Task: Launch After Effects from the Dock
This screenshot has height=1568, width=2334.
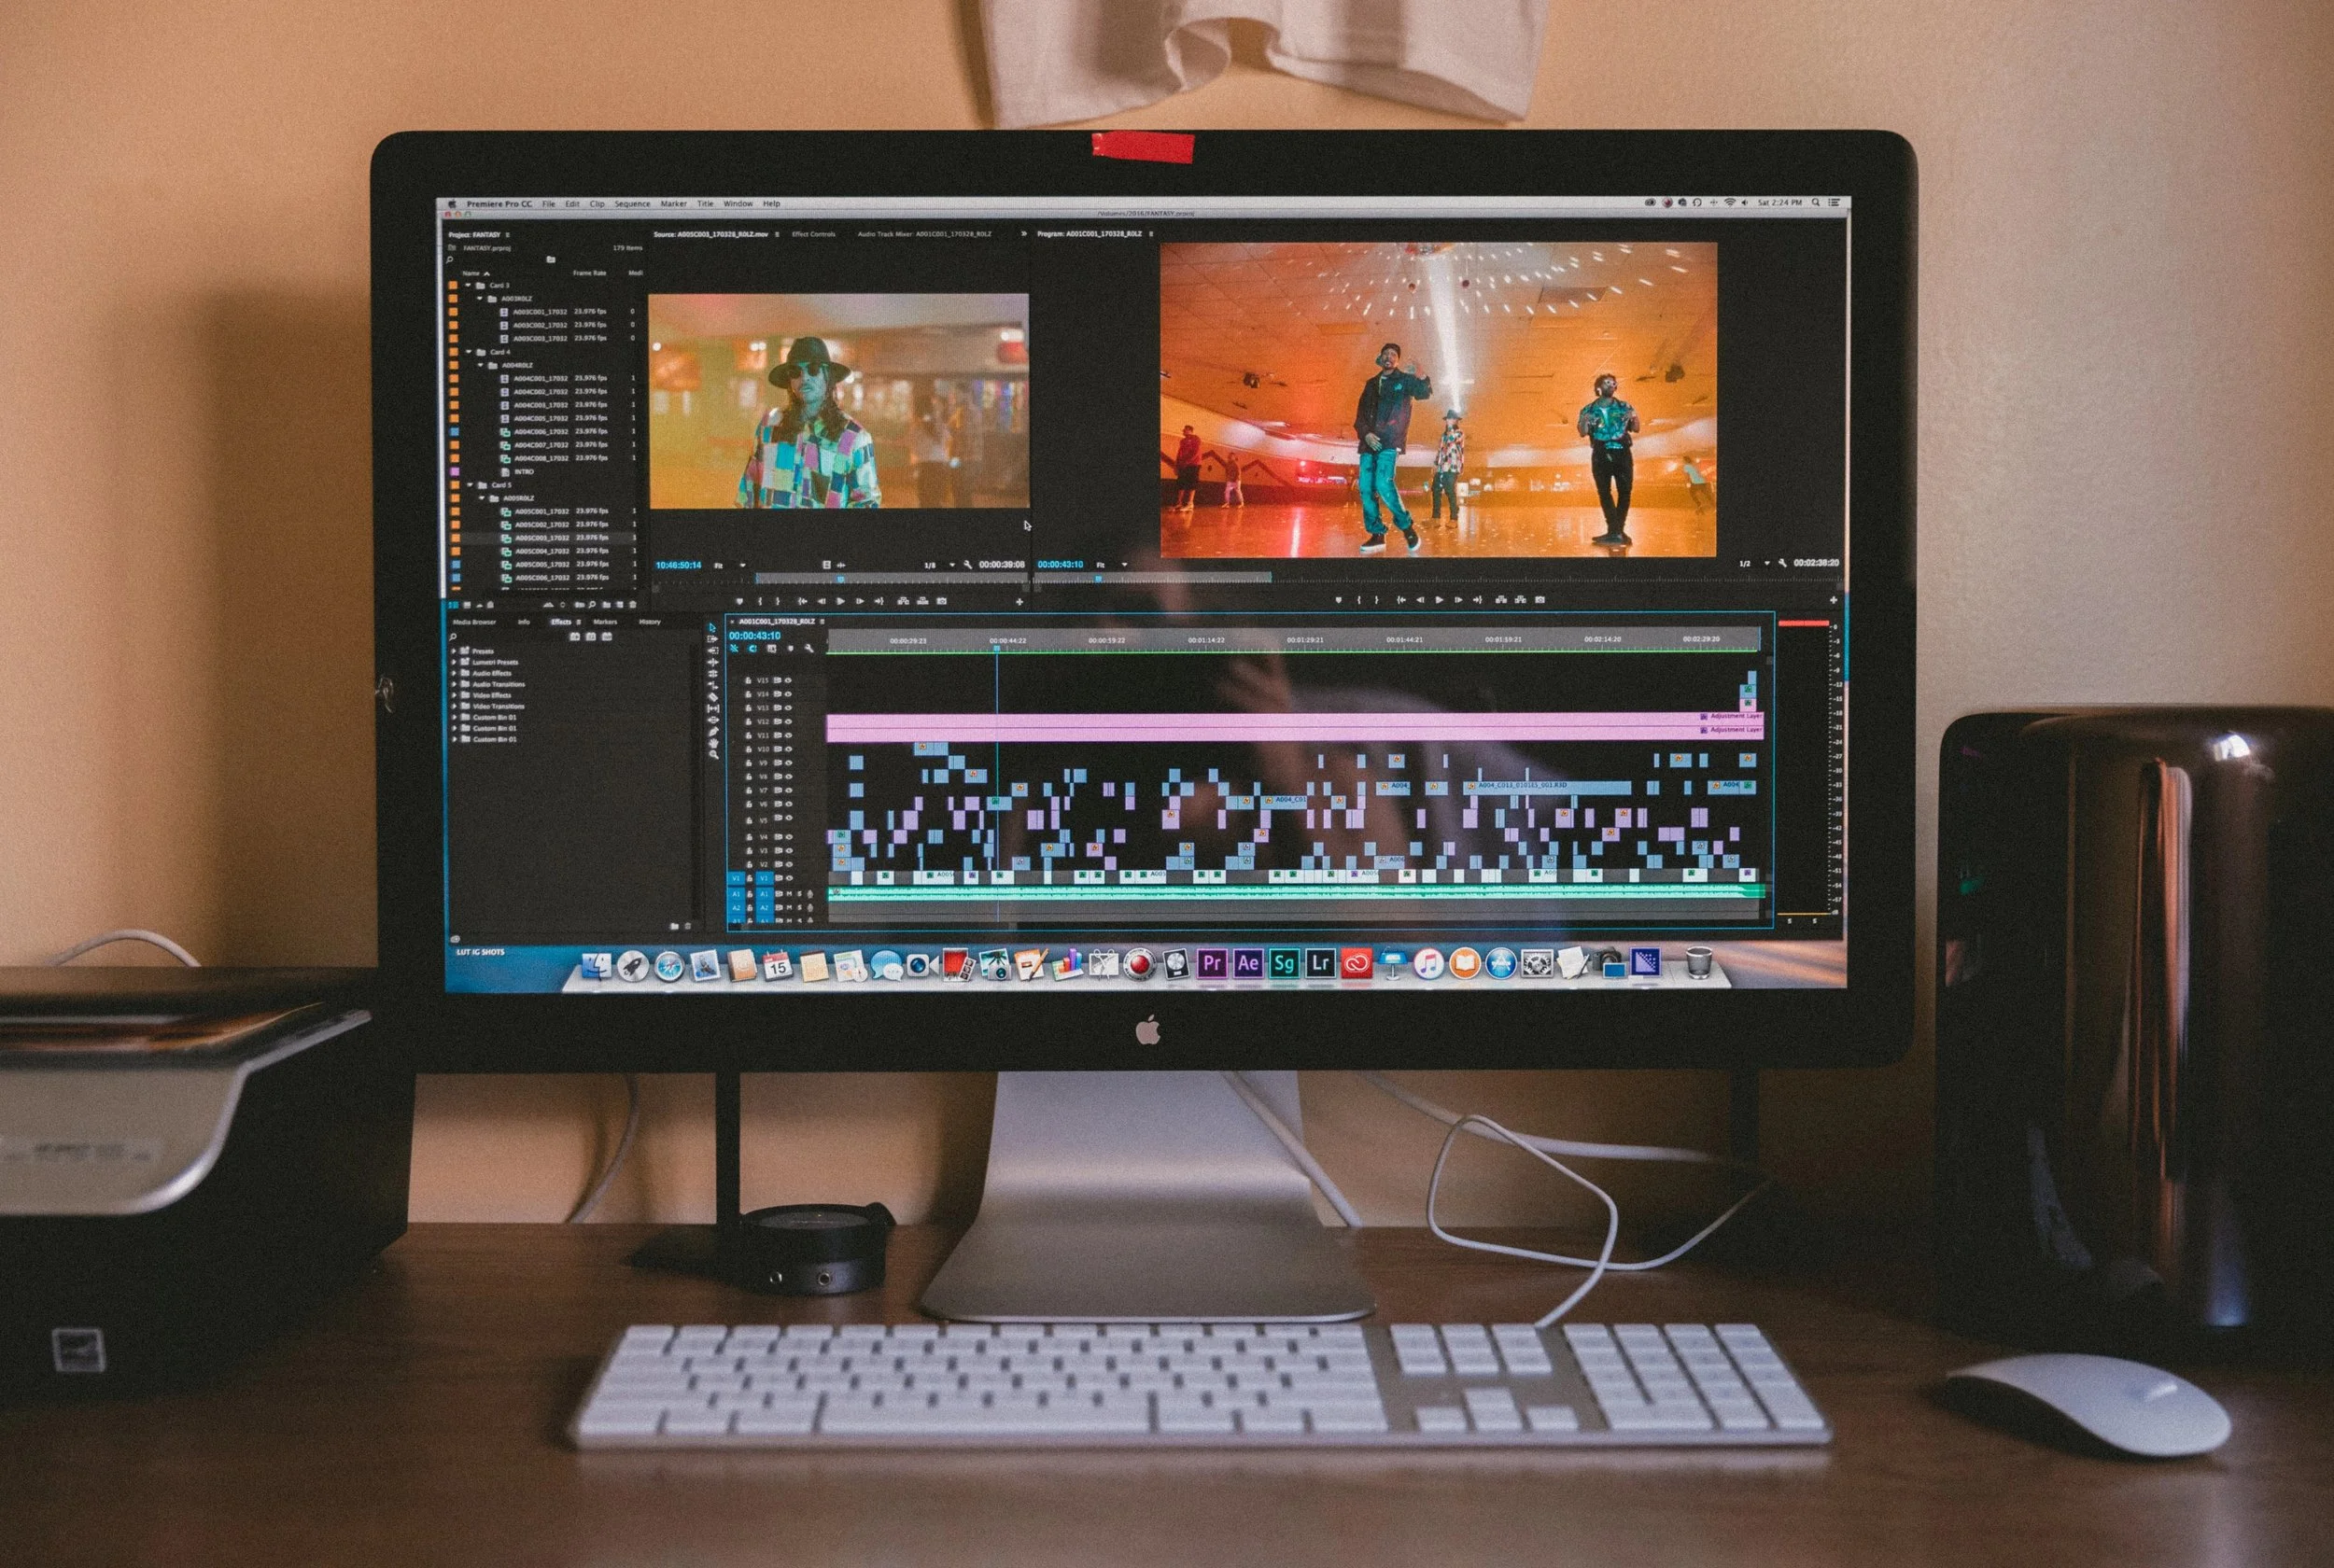Action: 1248,964
